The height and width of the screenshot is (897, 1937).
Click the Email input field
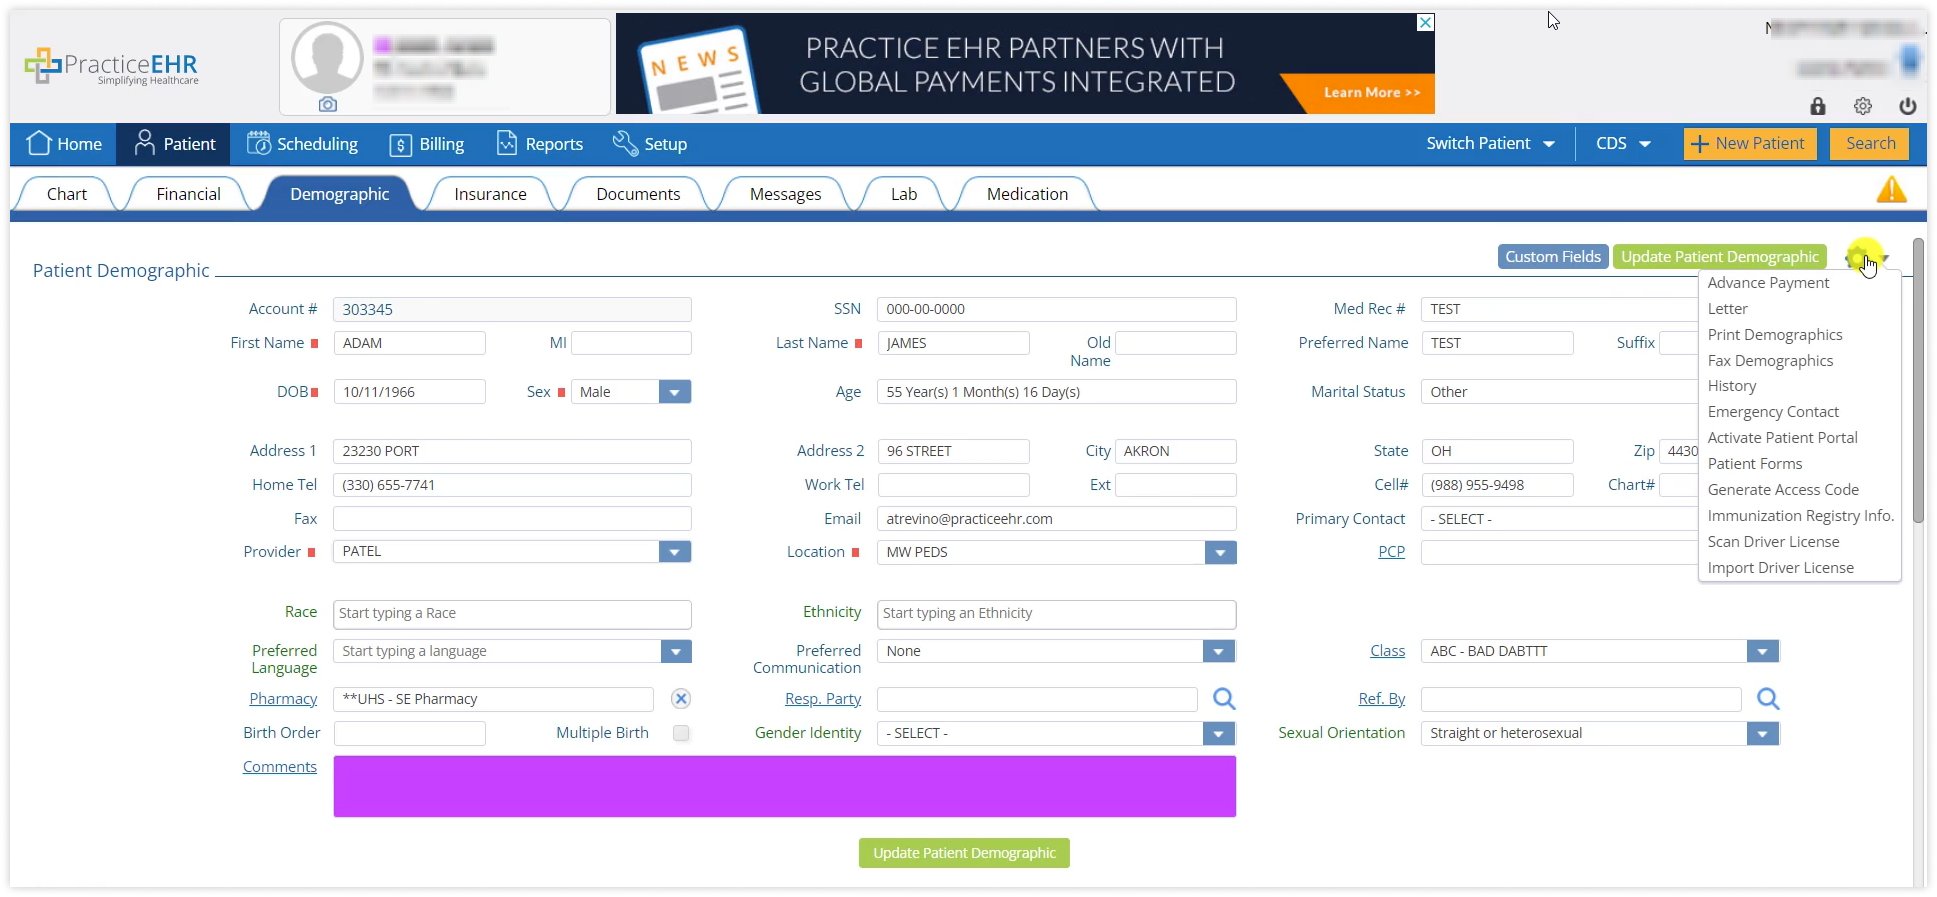(1056, 519)
